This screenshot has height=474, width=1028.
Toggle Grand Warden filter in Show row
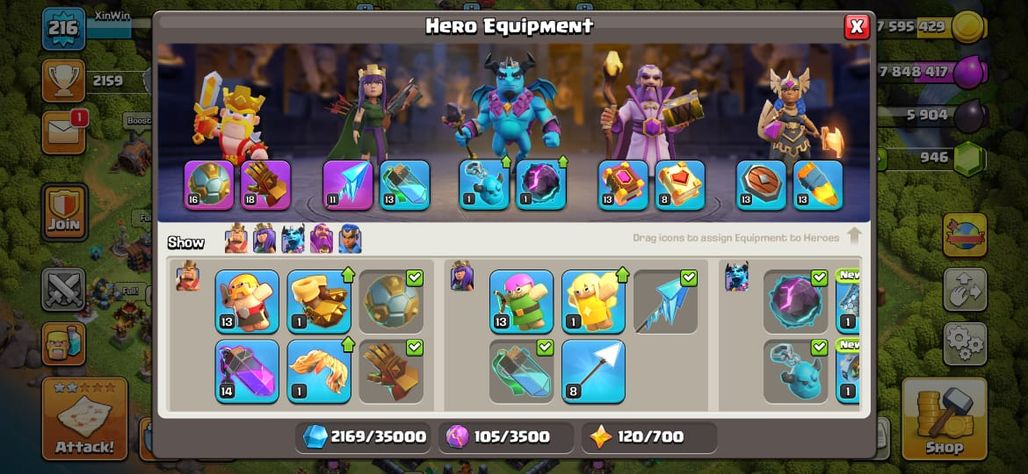point(321,239)
